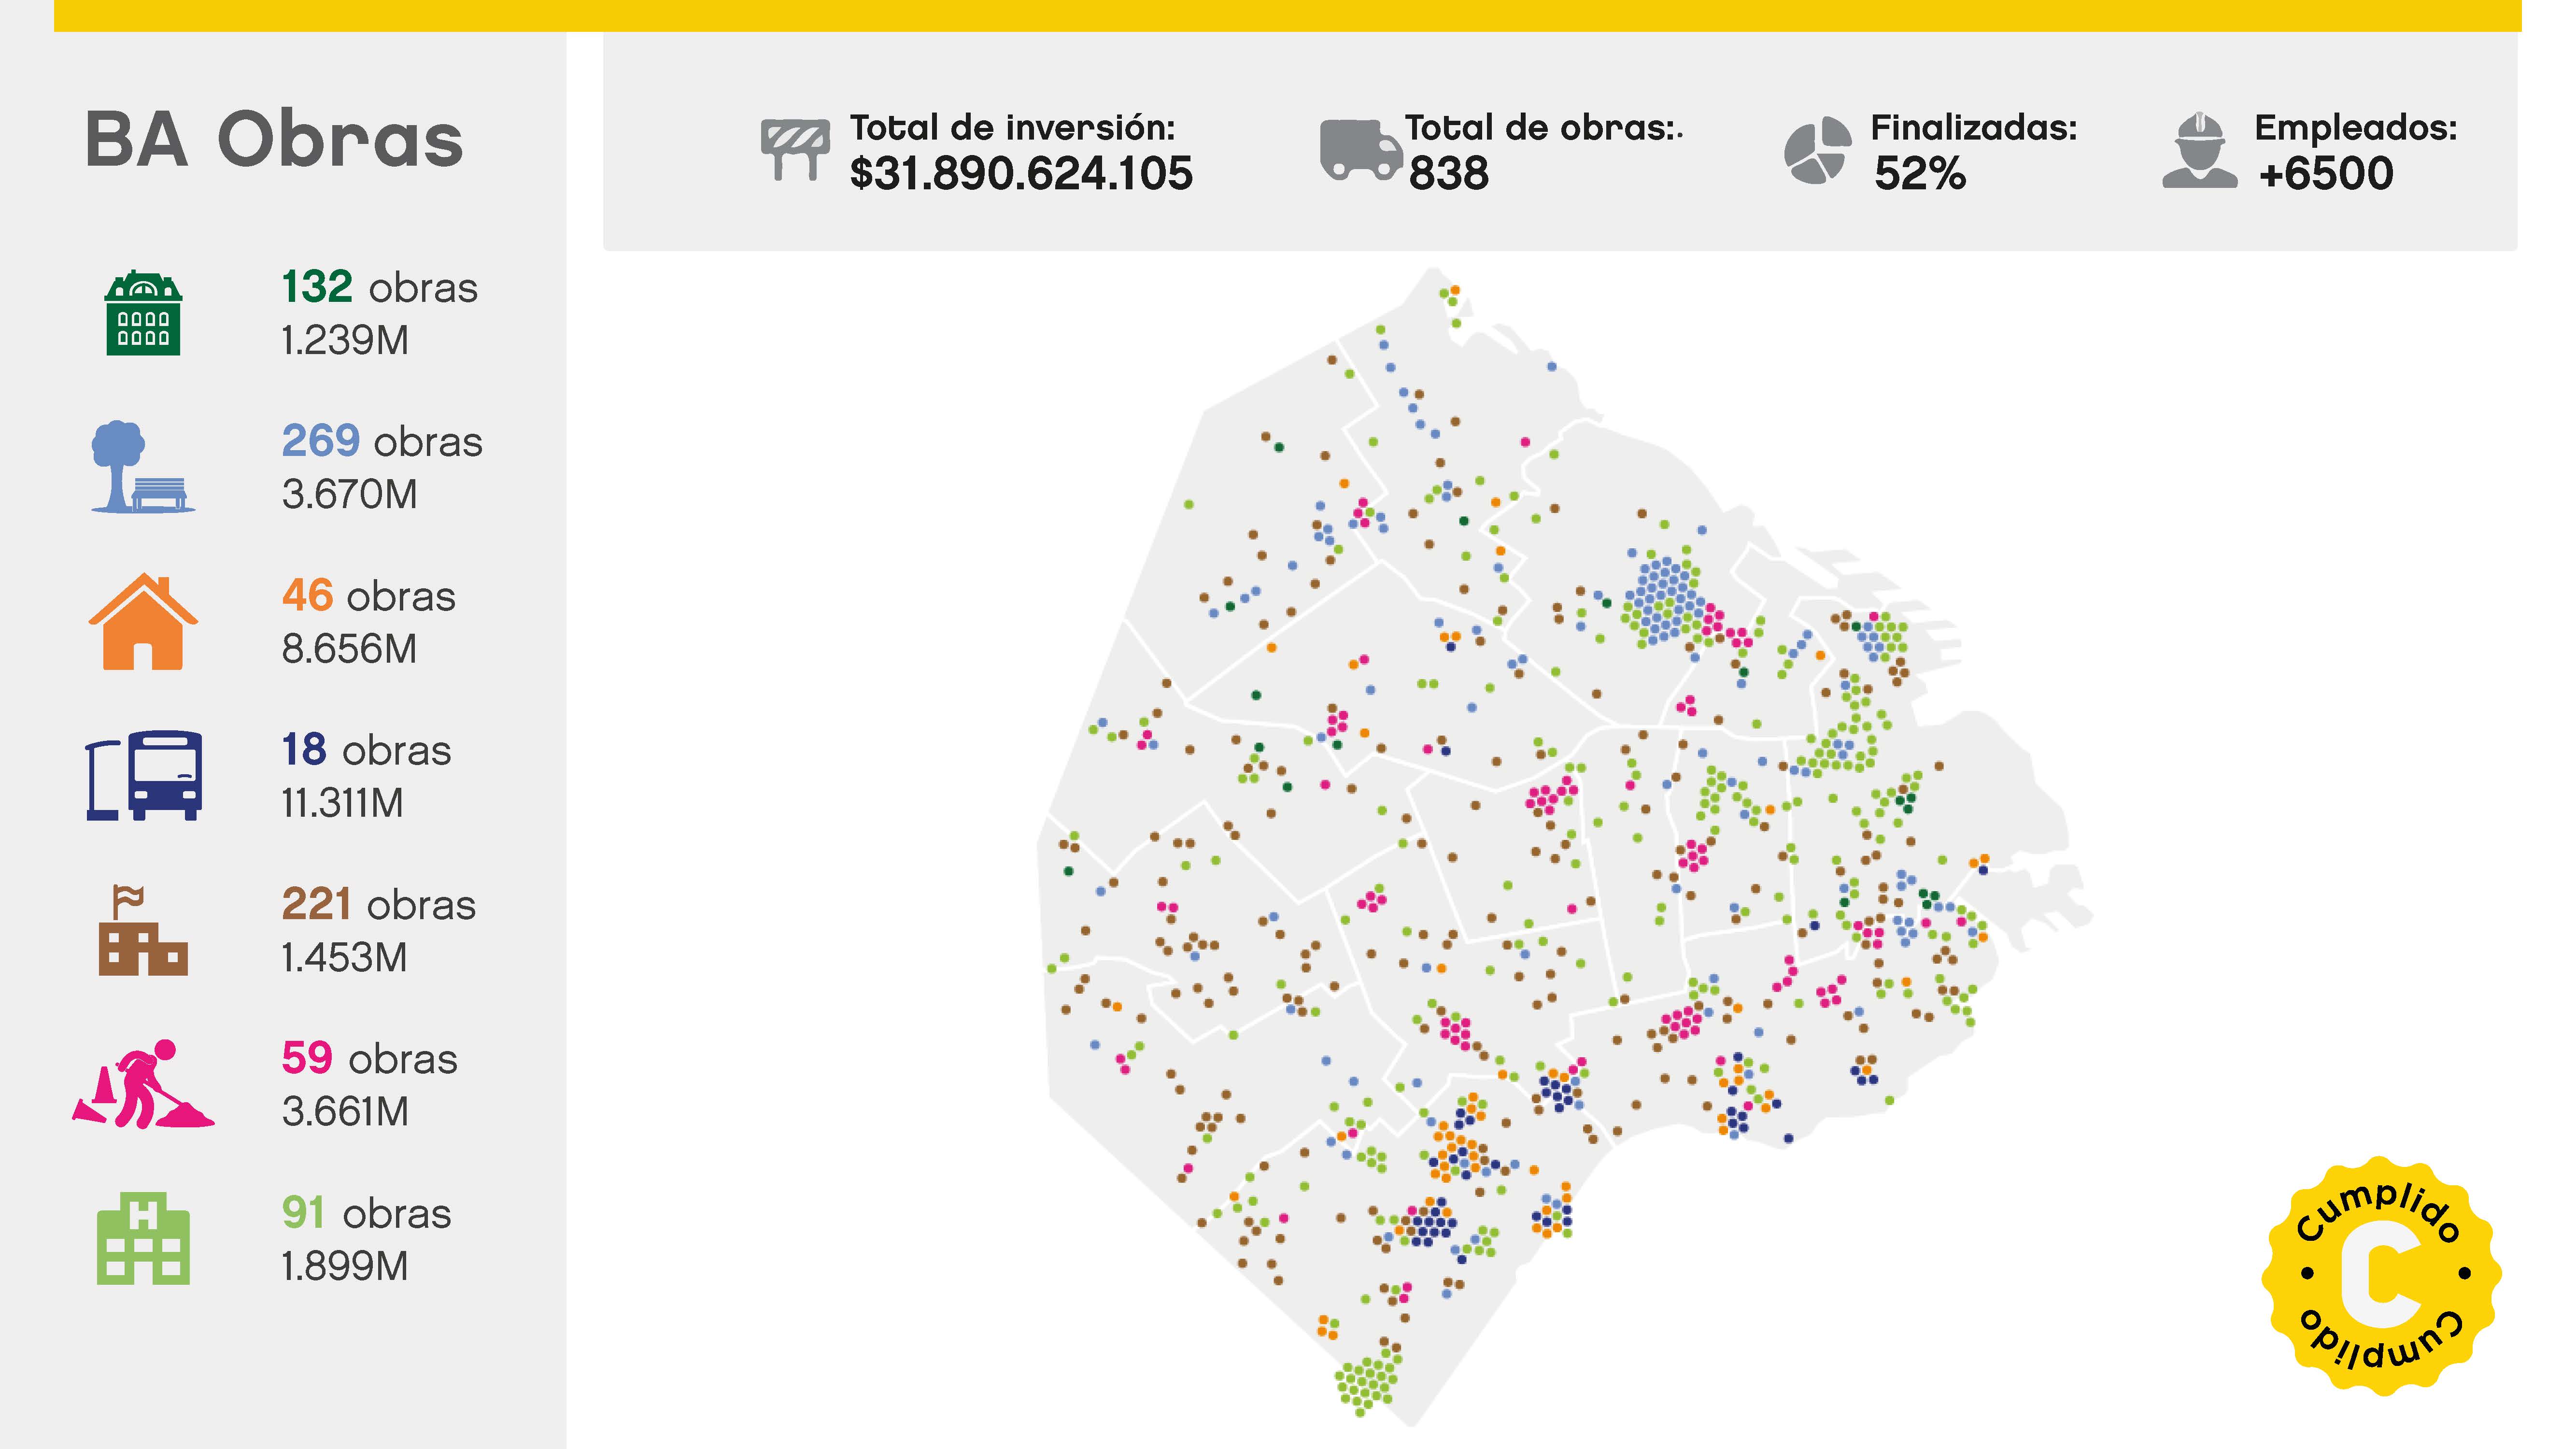Image resolution: width=2576 pixels, height=1449 pixels.
Task: Click the Empleados label
Action: click(2356, 128)
